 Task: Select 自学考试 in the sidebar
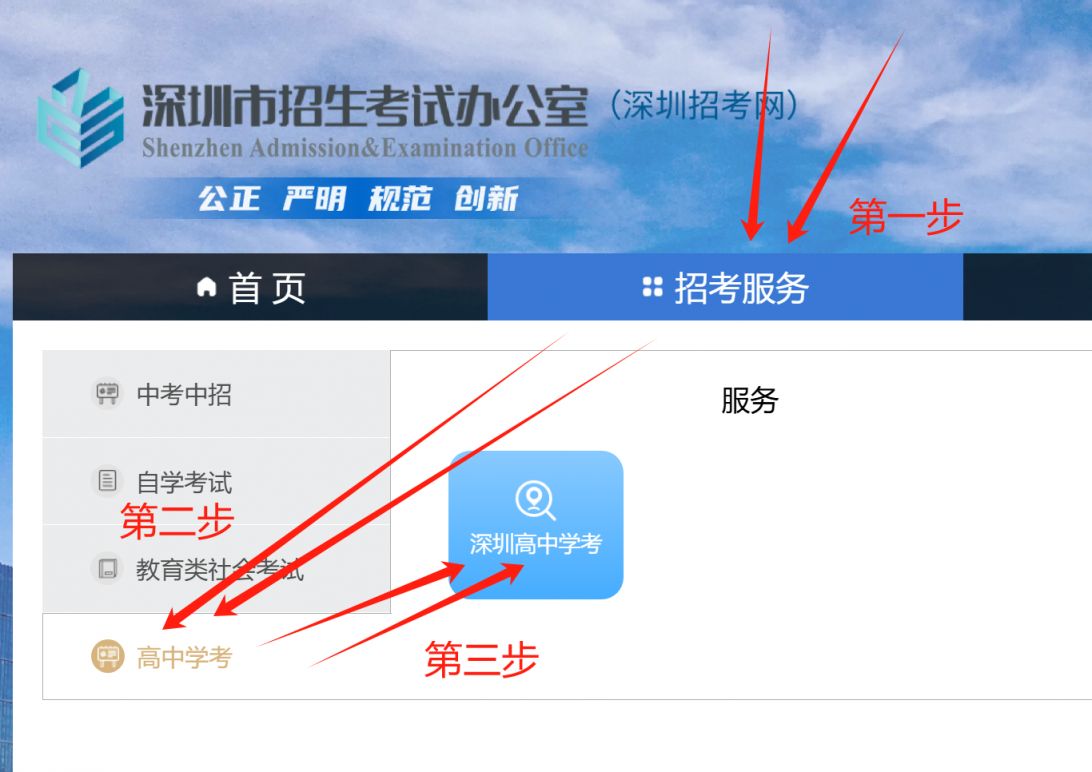pos(217,481)
